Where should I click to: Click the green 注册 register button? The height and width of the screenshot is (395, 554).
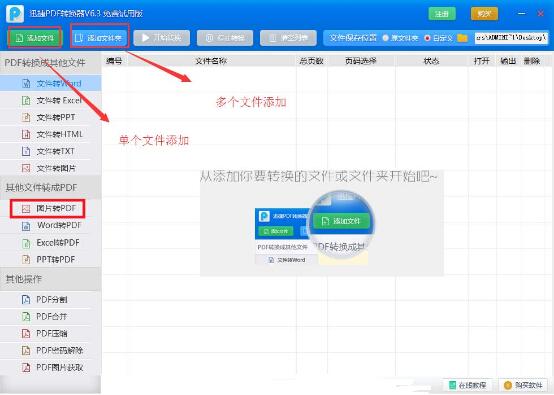click(442, 14)
